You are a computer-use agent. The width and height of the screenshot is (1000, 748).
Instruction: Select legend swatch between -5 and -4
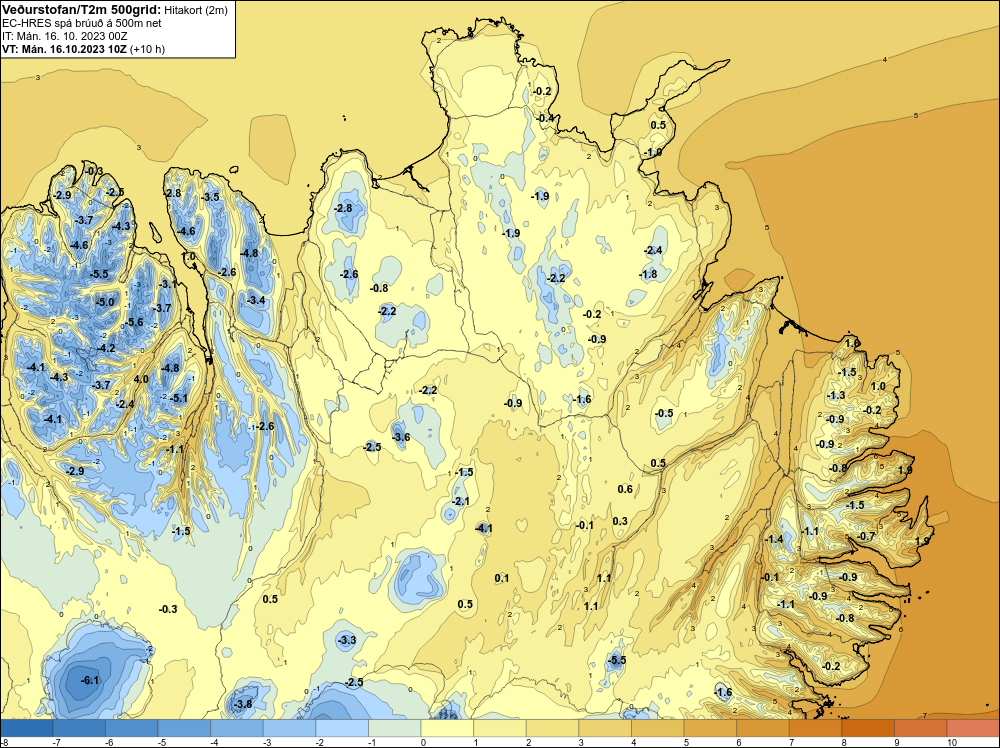pos(184,728)
